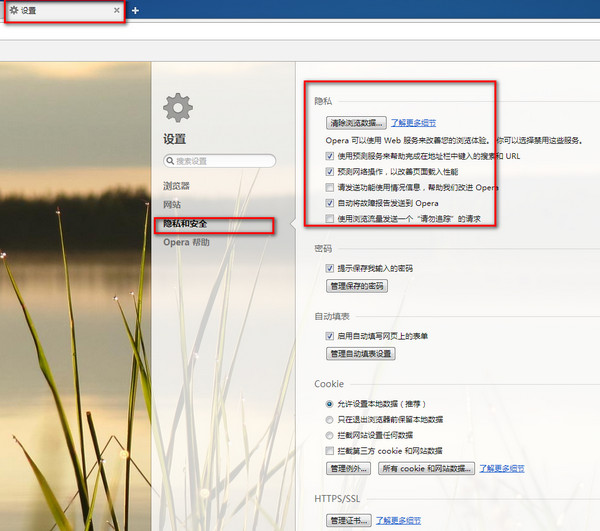Open 了解更多细节 link in the privacy section
This screenshot has width=600, height=531.
tap(413, 123)
